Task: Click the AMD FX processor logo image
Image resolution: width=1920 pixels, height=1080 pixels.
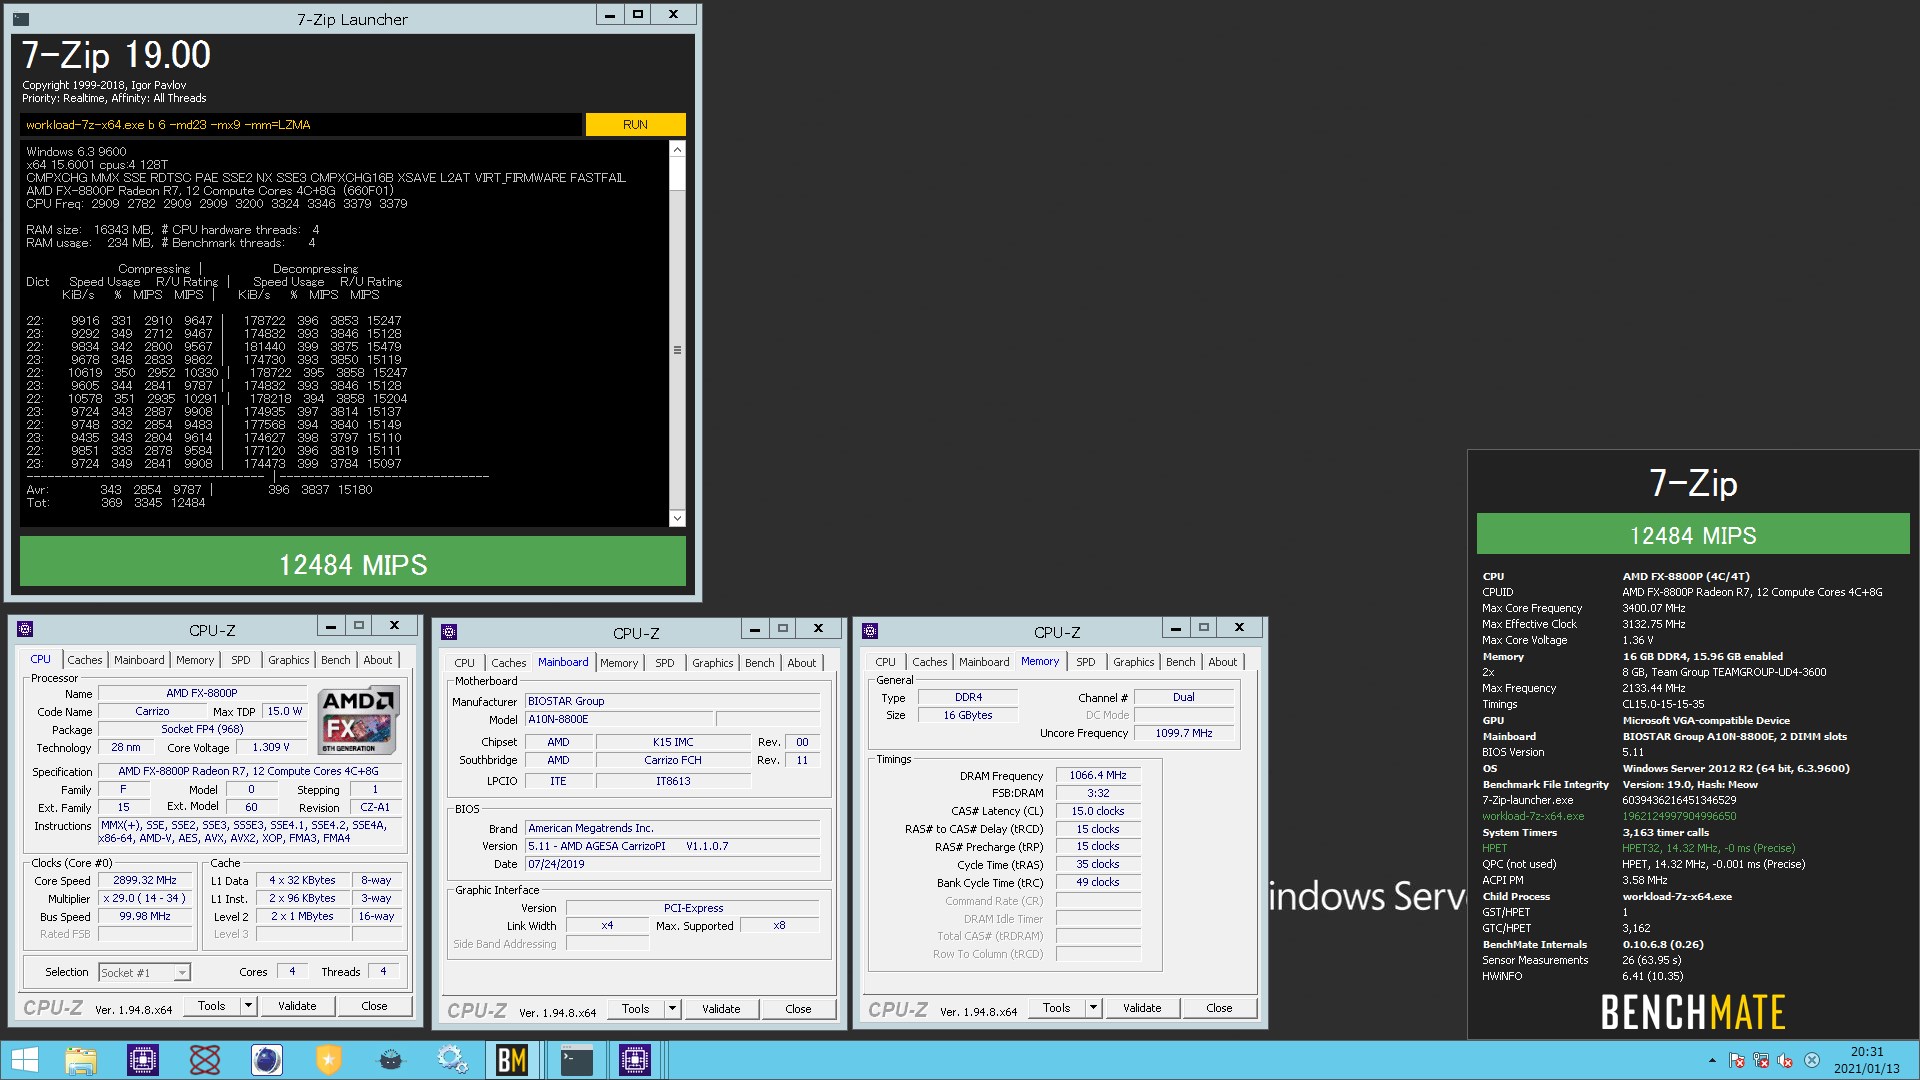Action: point(359,720)
